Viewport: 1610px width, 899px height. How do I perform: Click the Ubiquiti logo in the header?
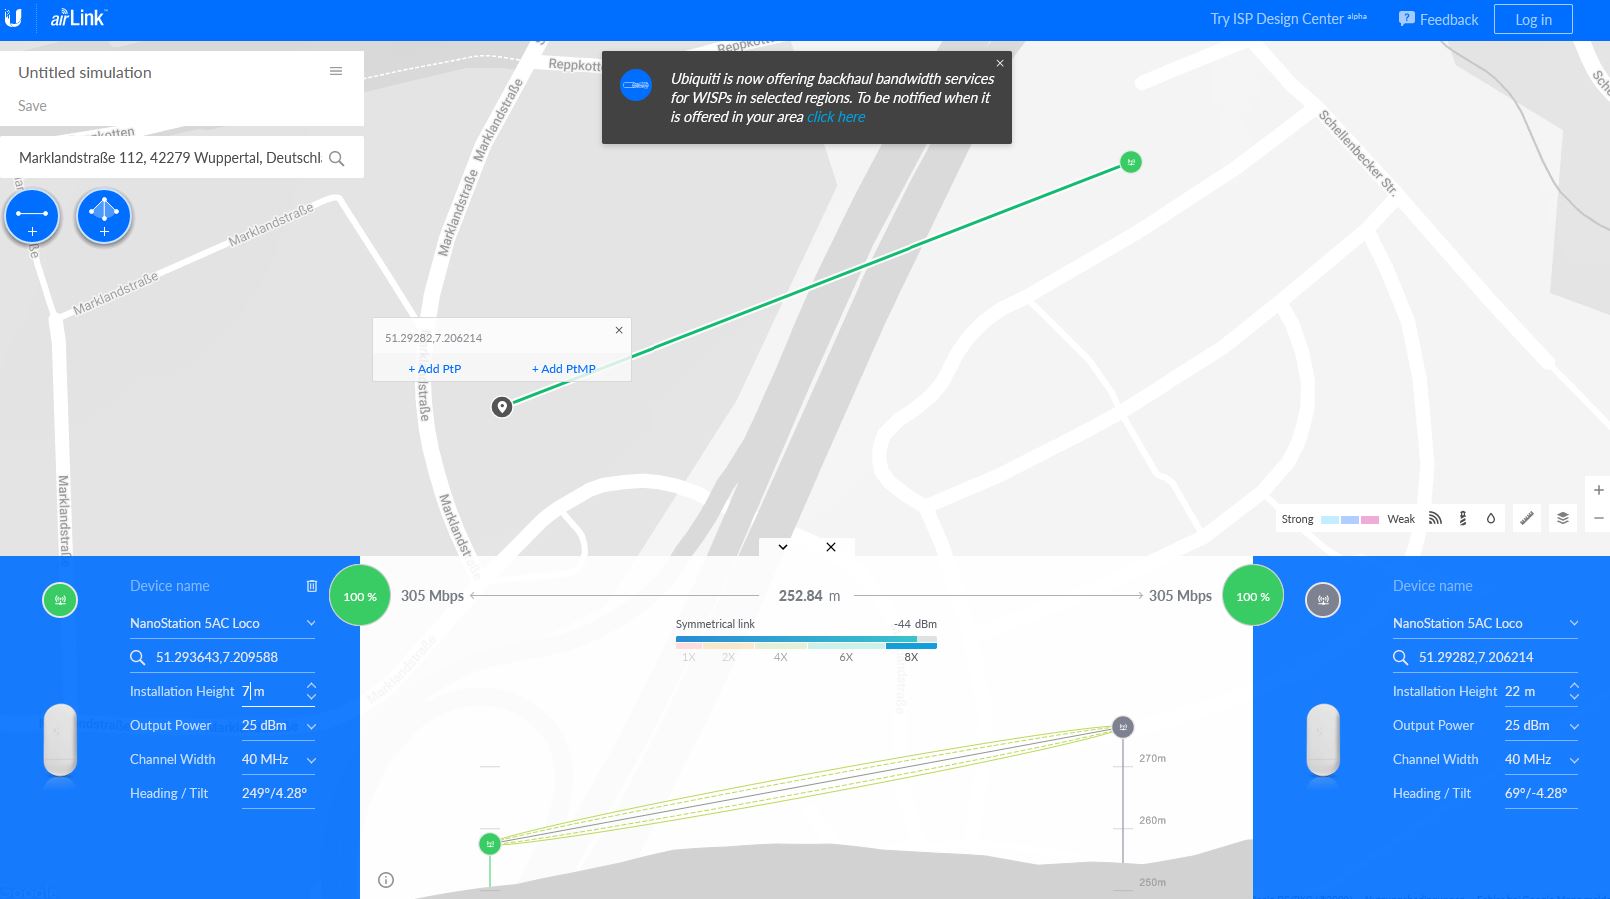[13, 17]
